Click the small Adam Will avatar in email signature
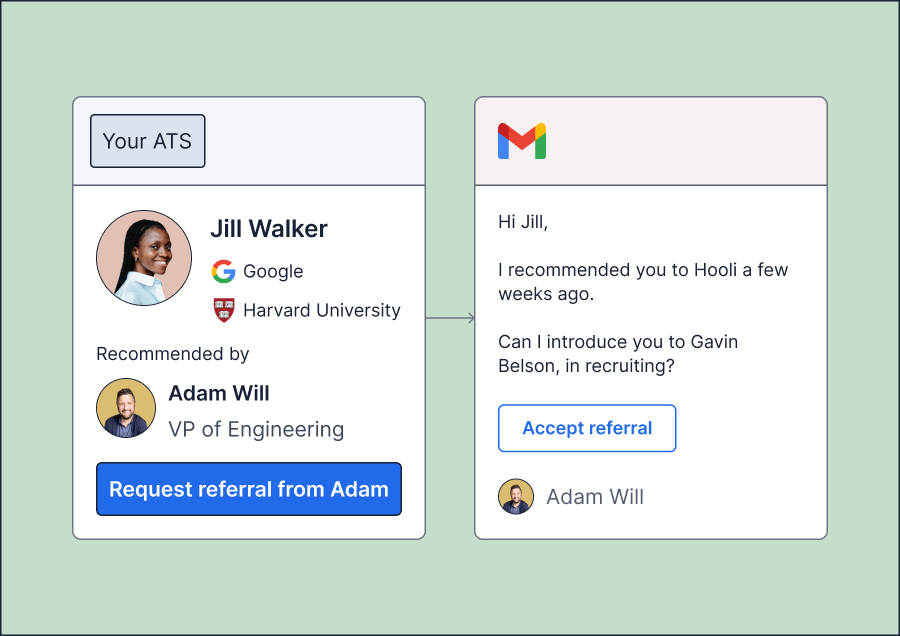Screen dimensions: 900x636 [516, 497]
